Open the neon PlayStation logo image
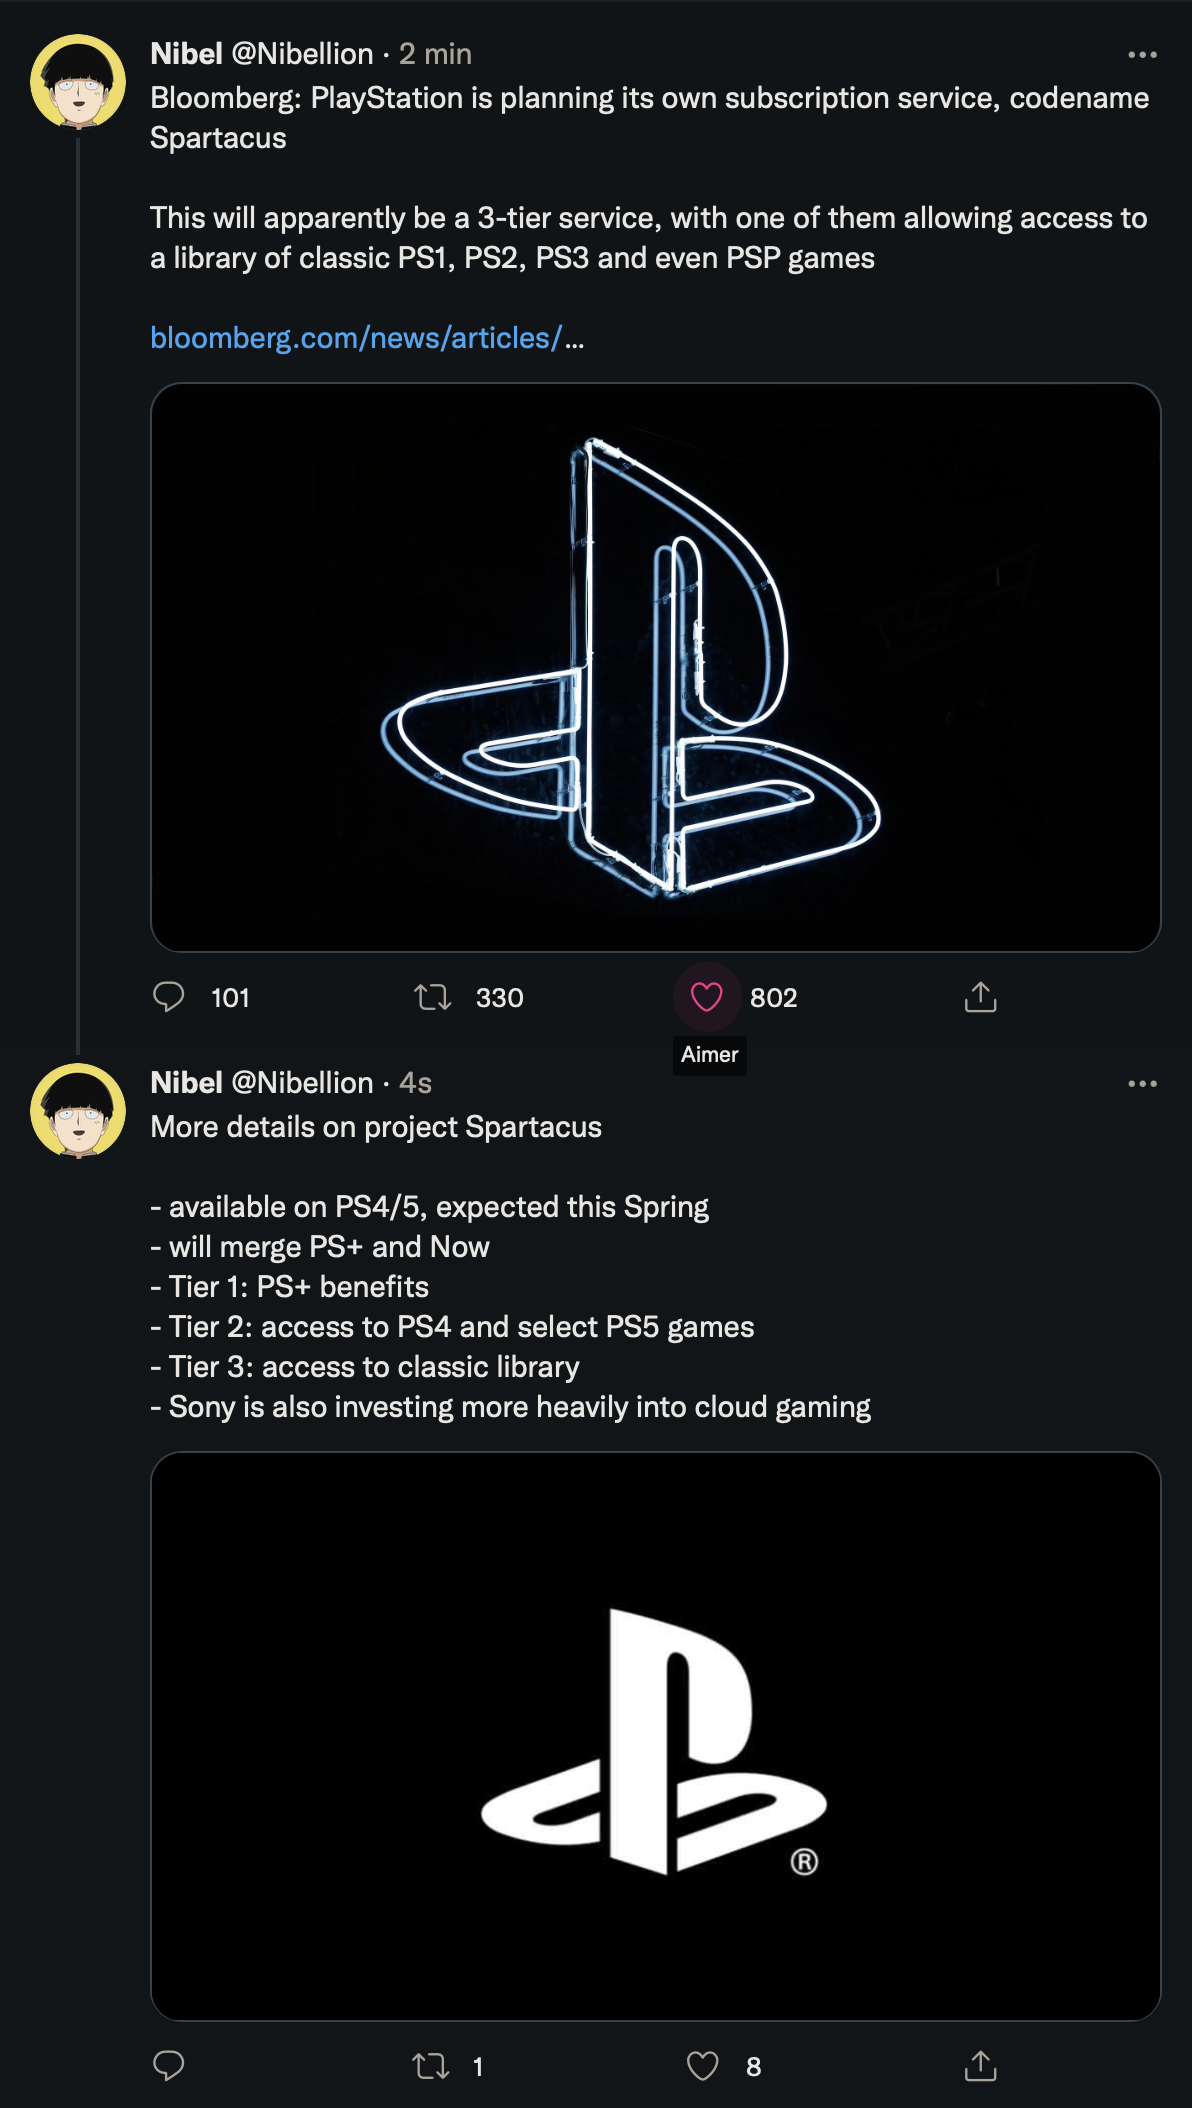Viewport: 1192px width, 2108px height. click(655, 667)
